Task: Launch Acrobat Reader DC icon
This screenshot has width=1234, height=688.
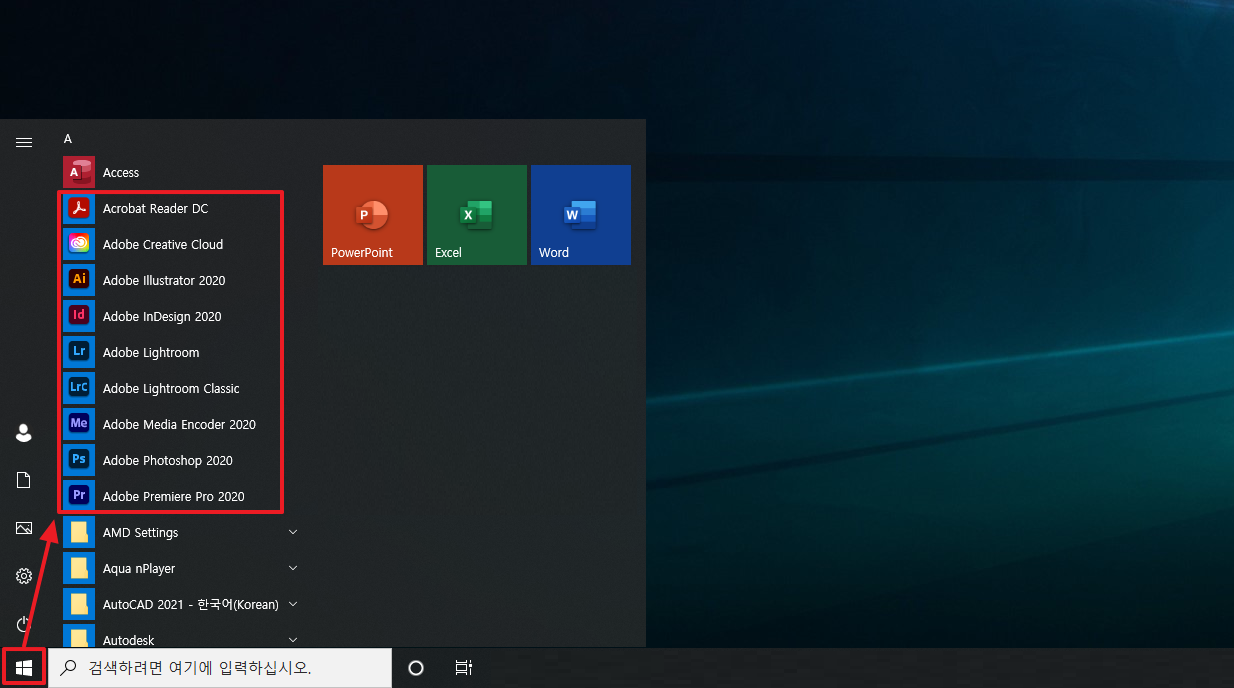Action: 79,208
